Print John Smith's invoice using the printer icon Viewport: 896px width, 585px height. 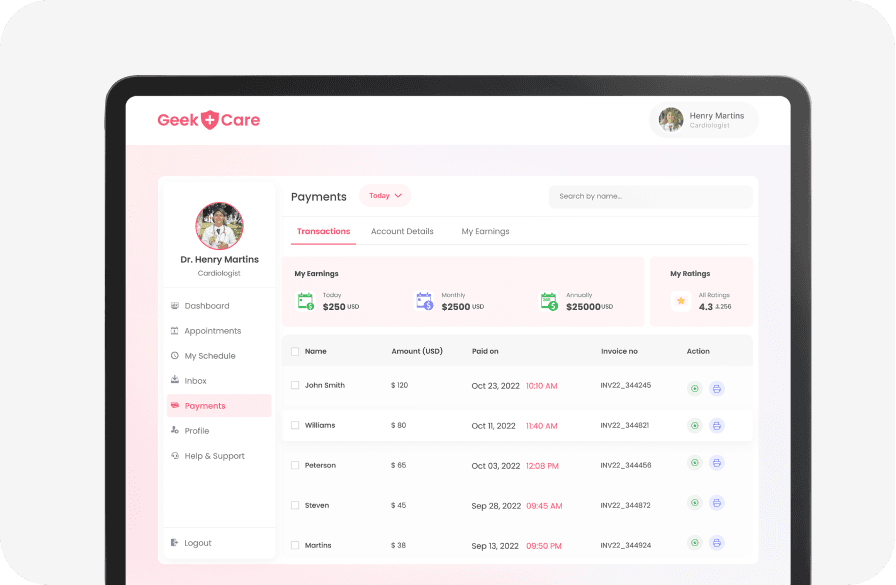717,388
